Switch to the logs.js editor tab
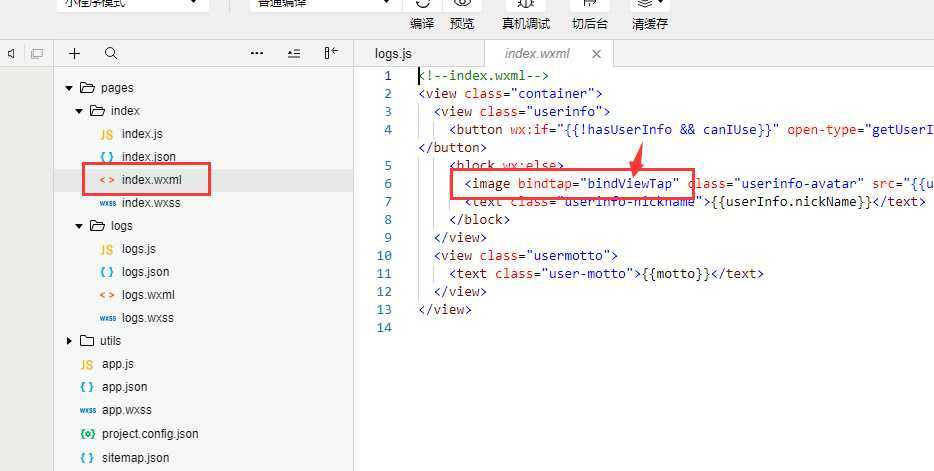Screen dimensions: 934x471 (x=393, y=54)
